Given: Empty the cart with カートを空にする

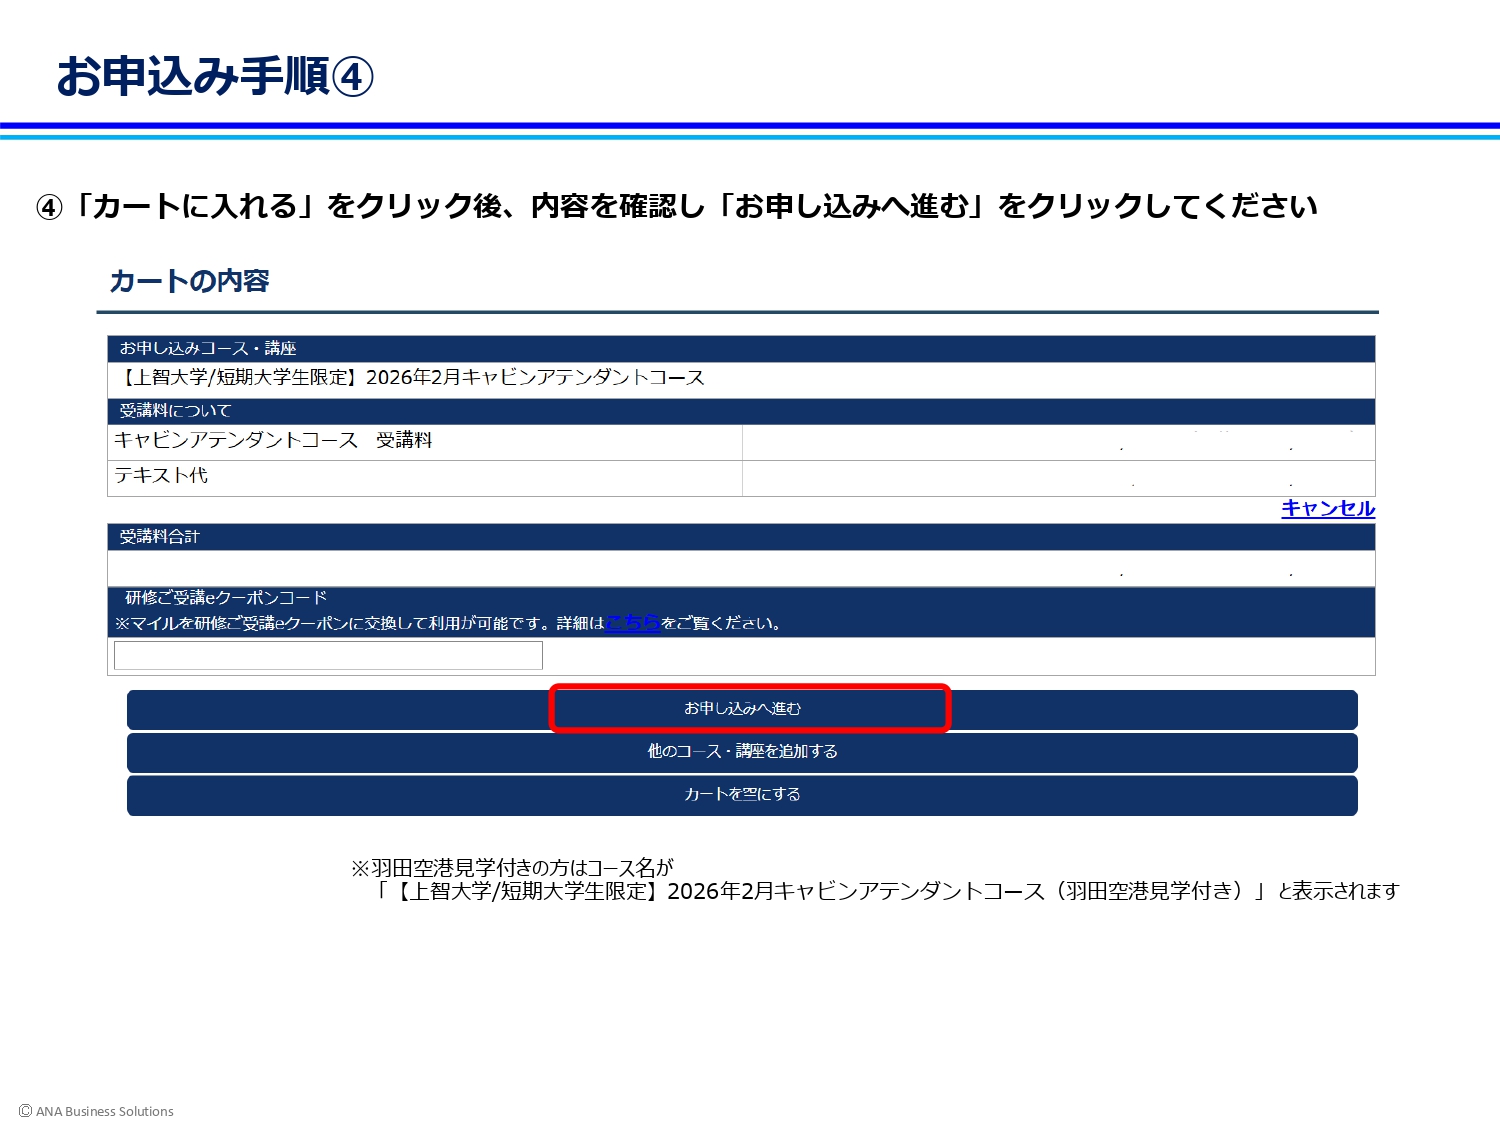Looking at the screenshot, I should [742, 795].
